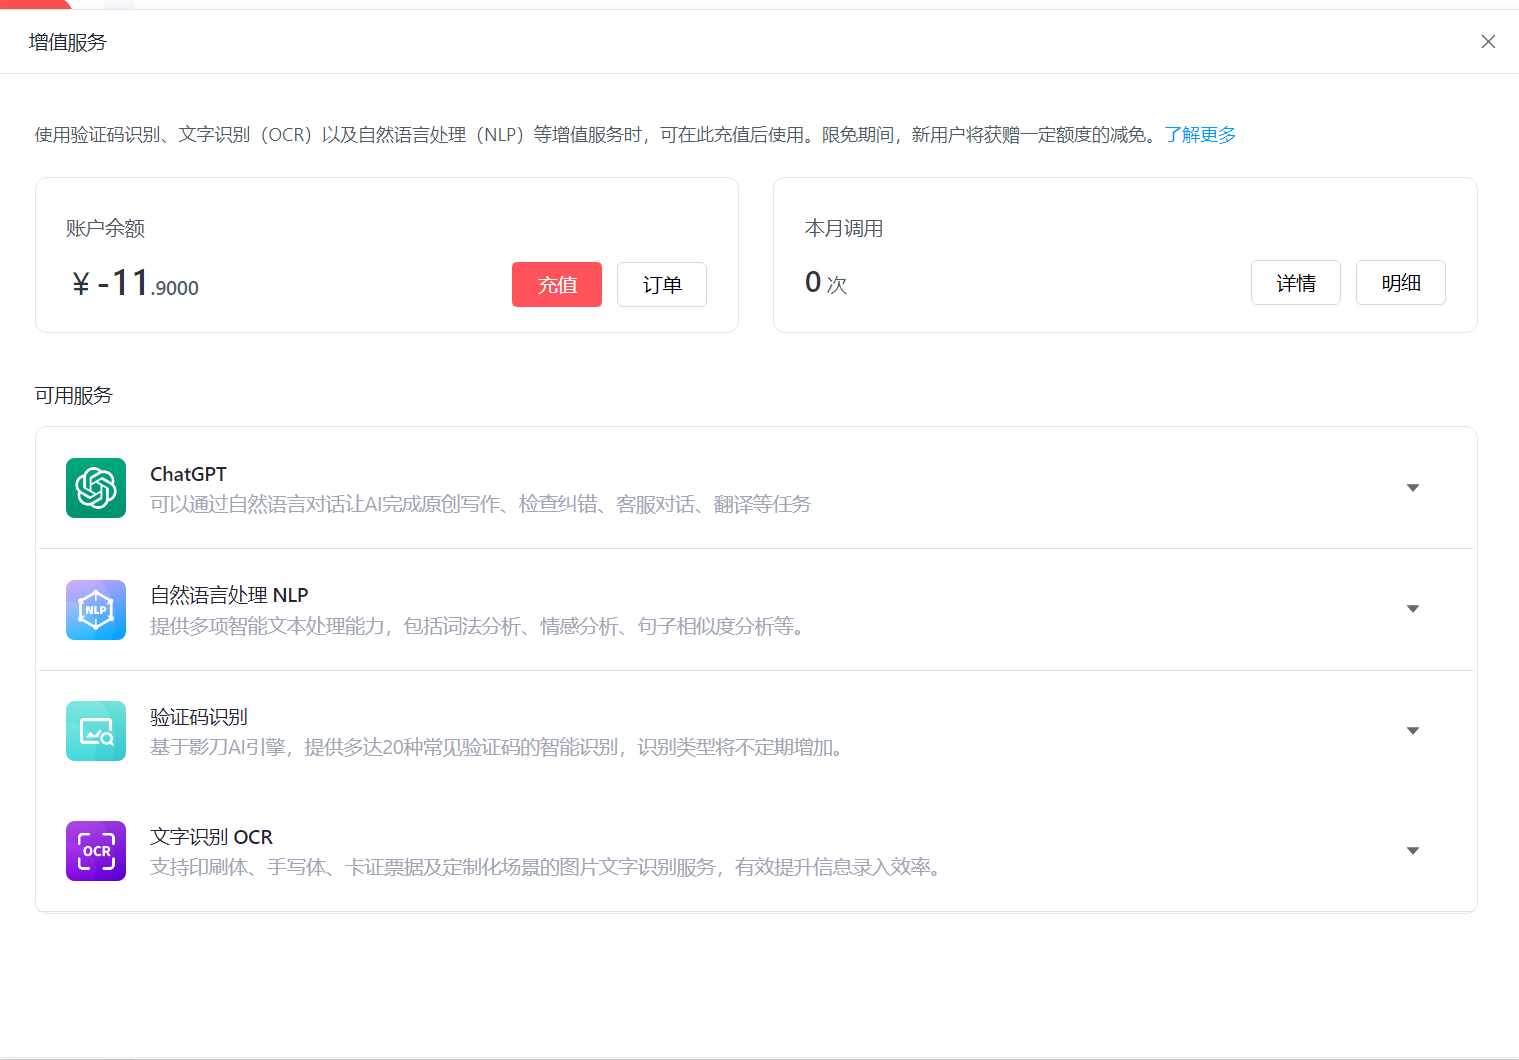Click the NLP description about 情感分析

click(x=479, y=626)
